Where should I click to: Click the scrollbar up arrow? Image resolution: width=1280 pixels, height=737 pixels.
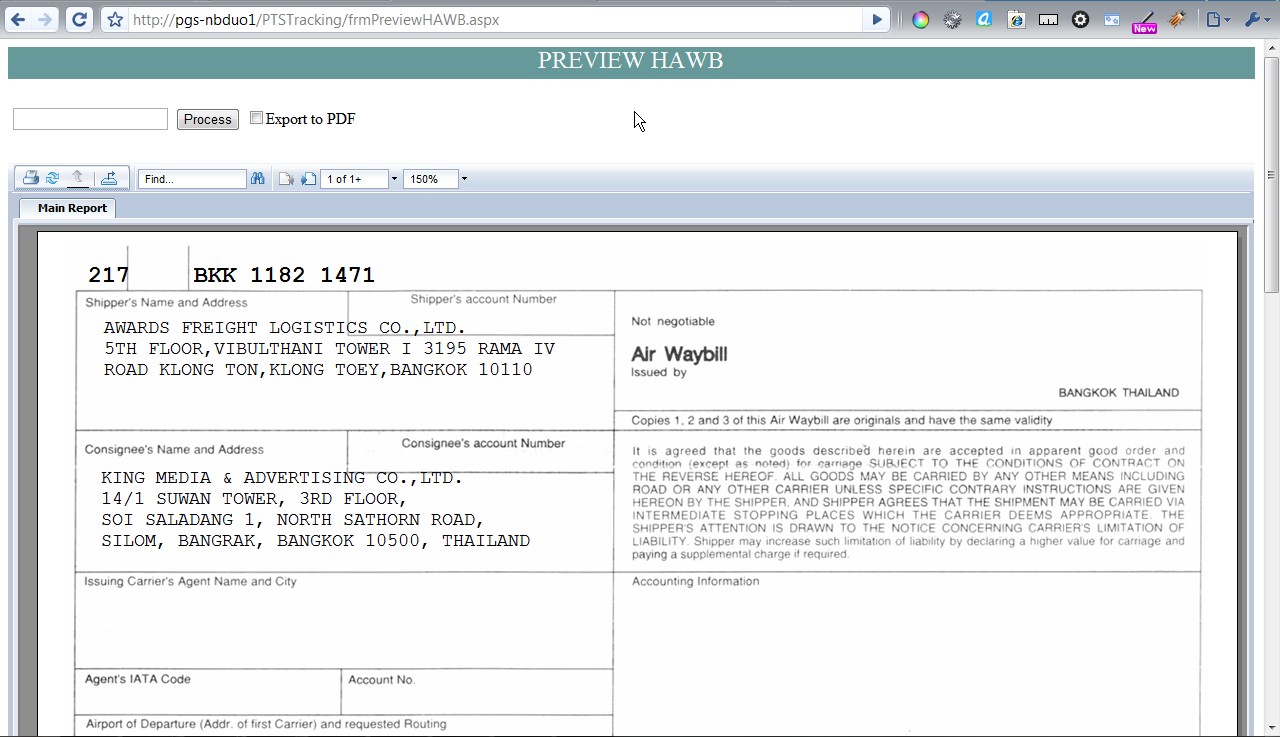[x=1272, y=47]
